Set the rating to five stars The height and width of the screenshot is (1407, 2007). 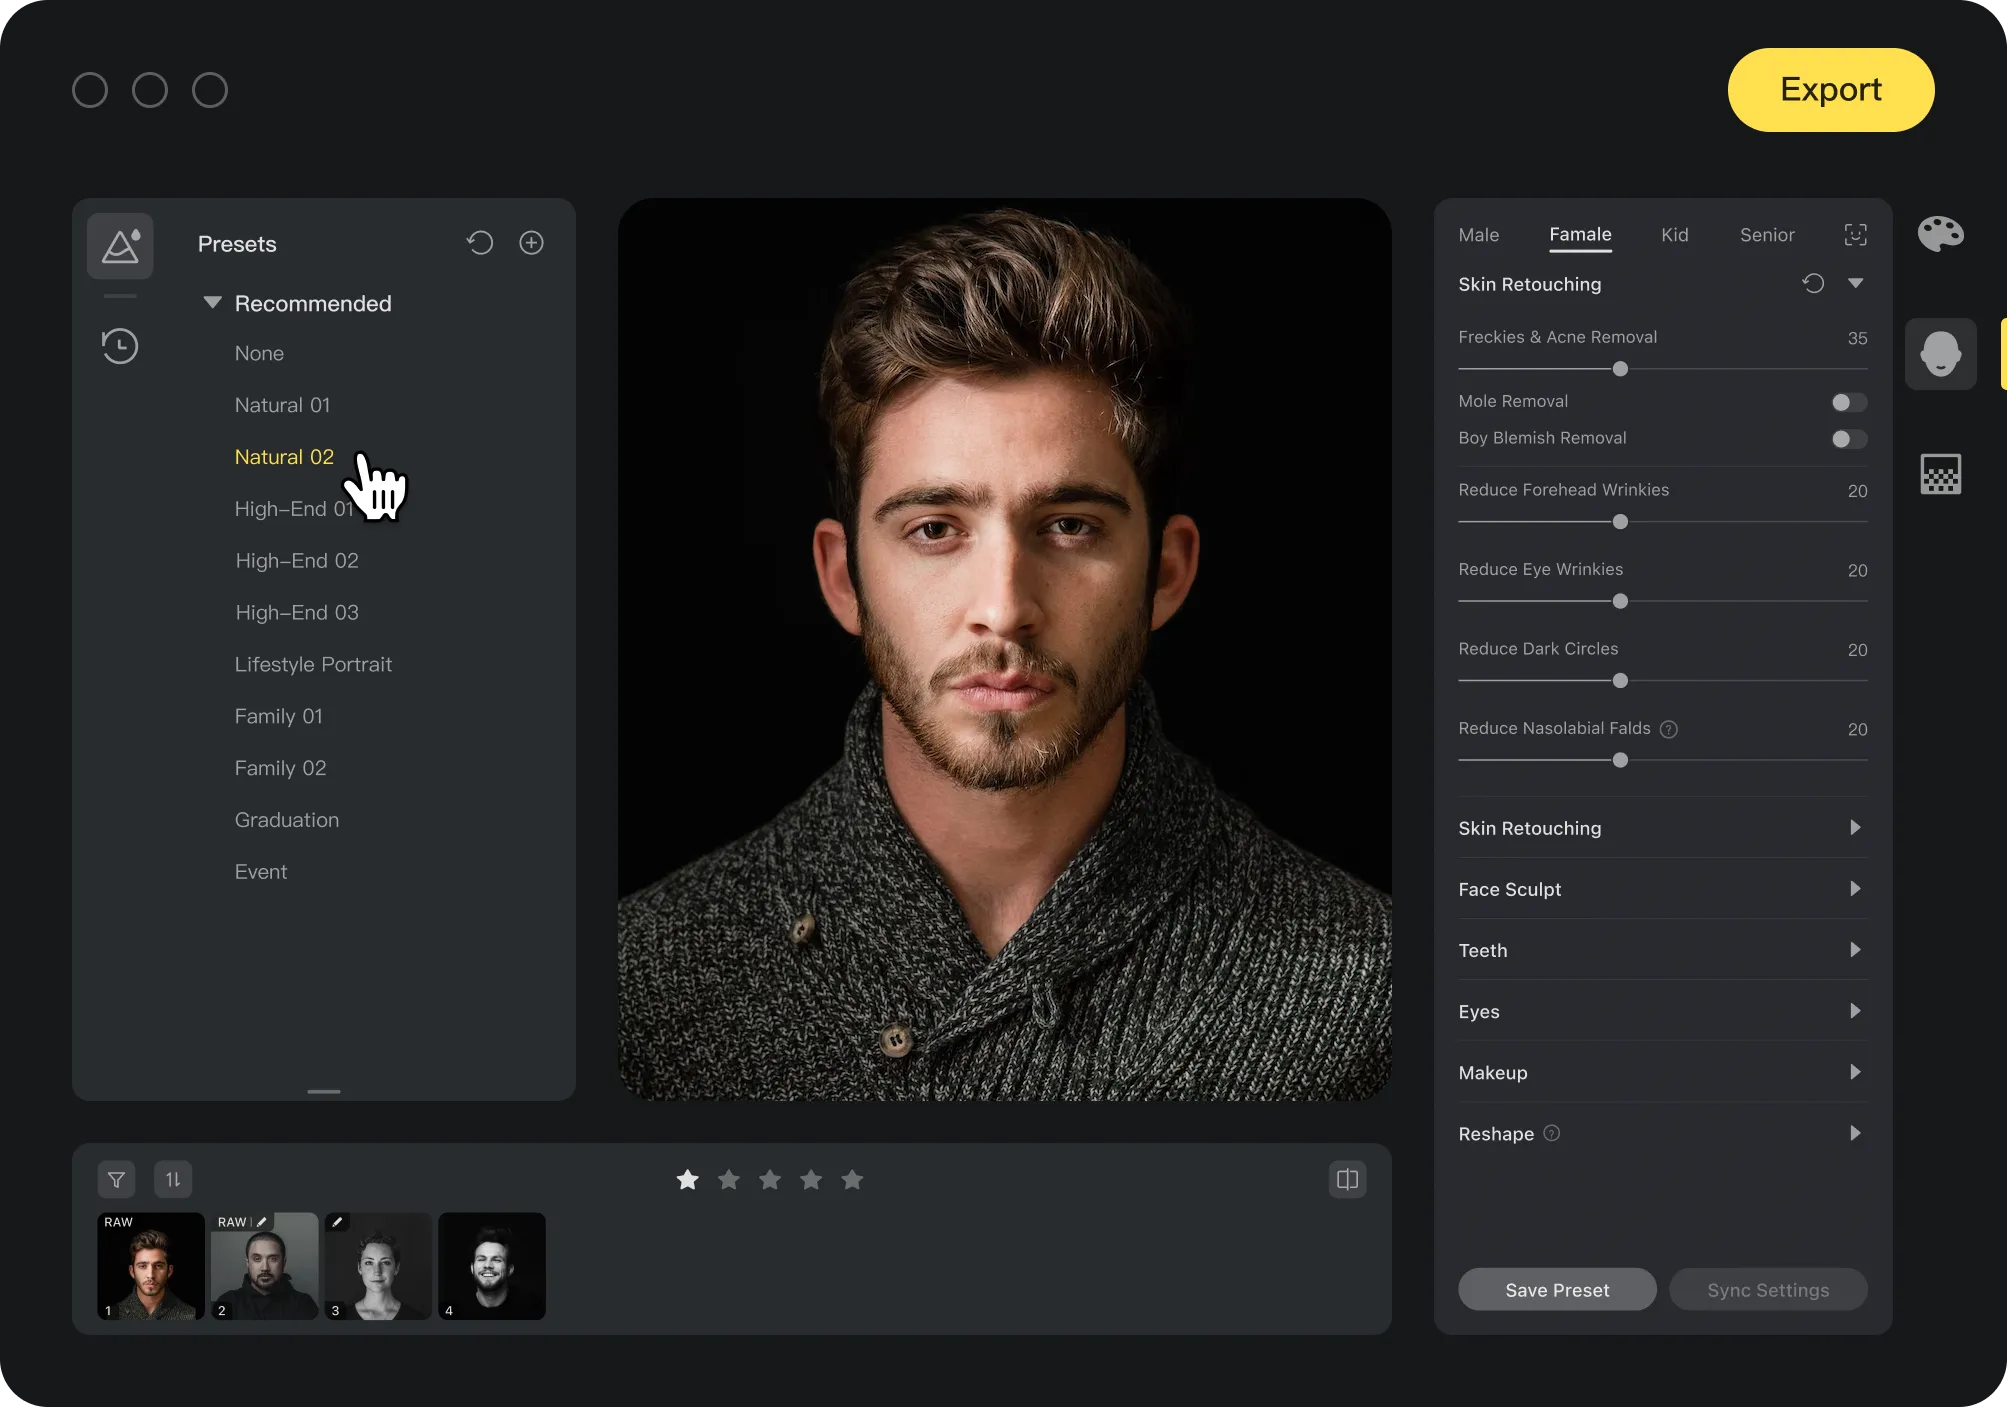coord(852,1180)
